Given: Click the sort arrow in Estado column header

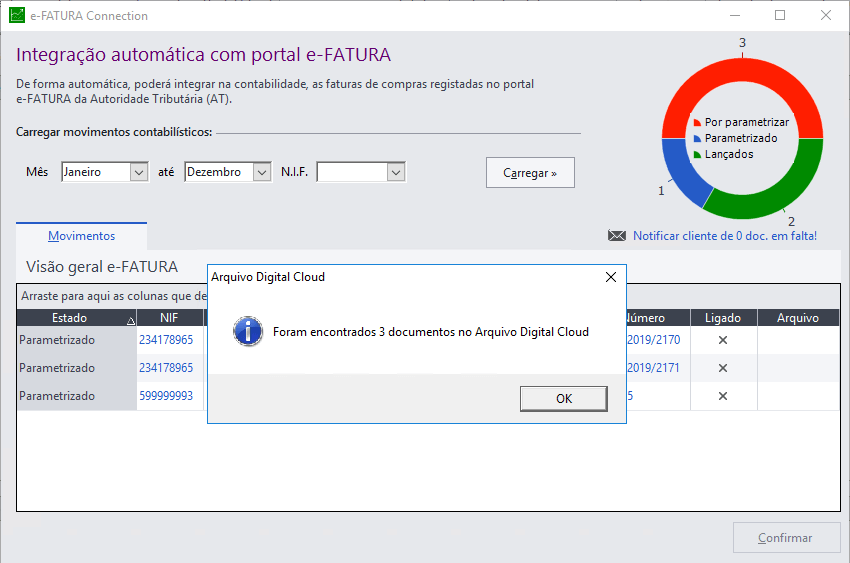Looking at the screenshot, I should pos(131,320).
